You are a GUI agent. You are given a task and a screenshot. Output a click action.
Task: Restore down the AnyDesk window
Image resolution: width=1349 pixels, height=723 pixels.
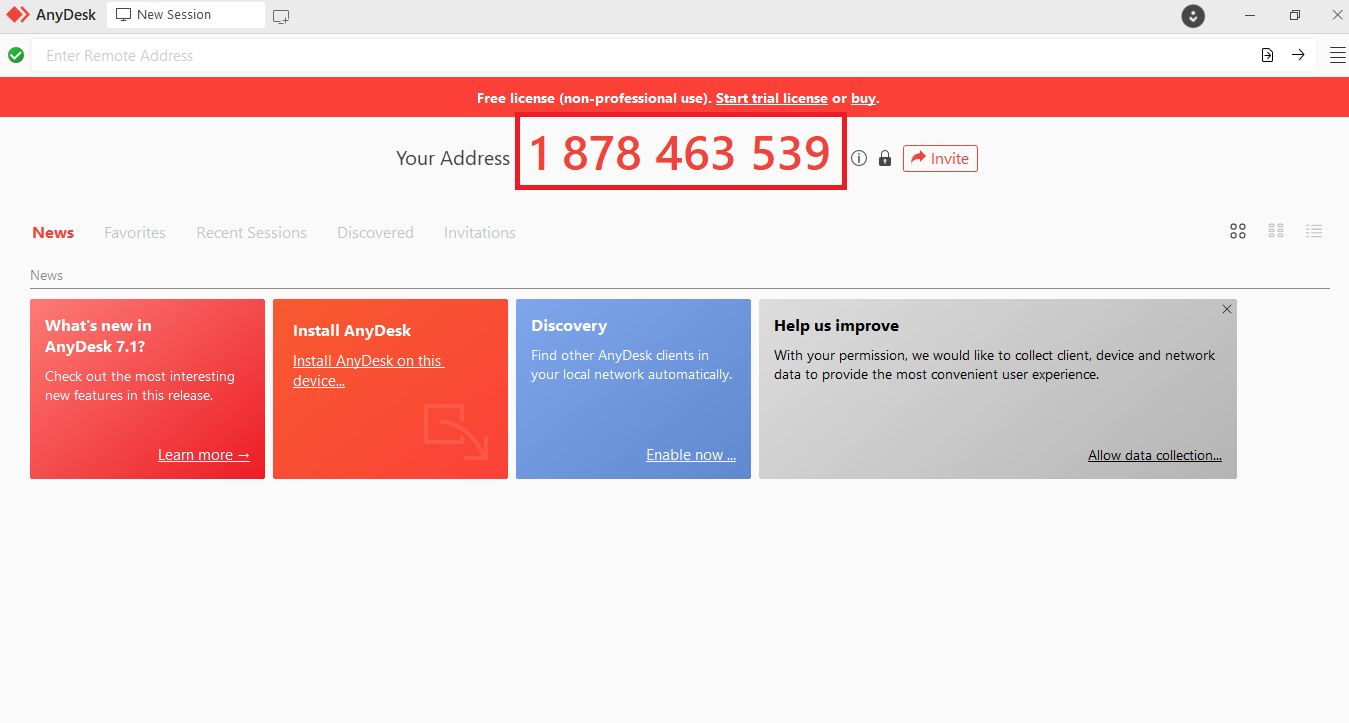(1295, 15)
